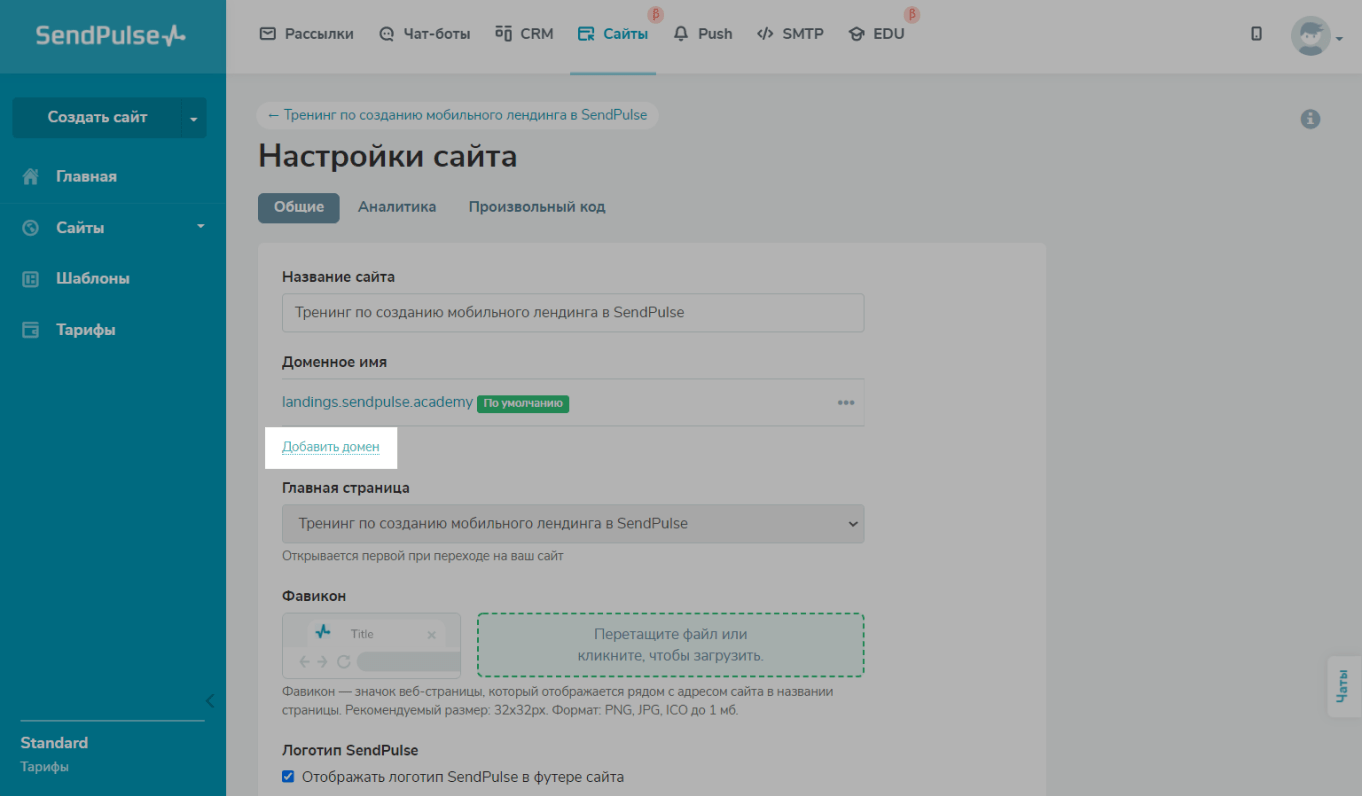Viewport: 1362px width, 796px height.
Task: Switch to the Analytics tab
Action: click(x=397, y=207)
